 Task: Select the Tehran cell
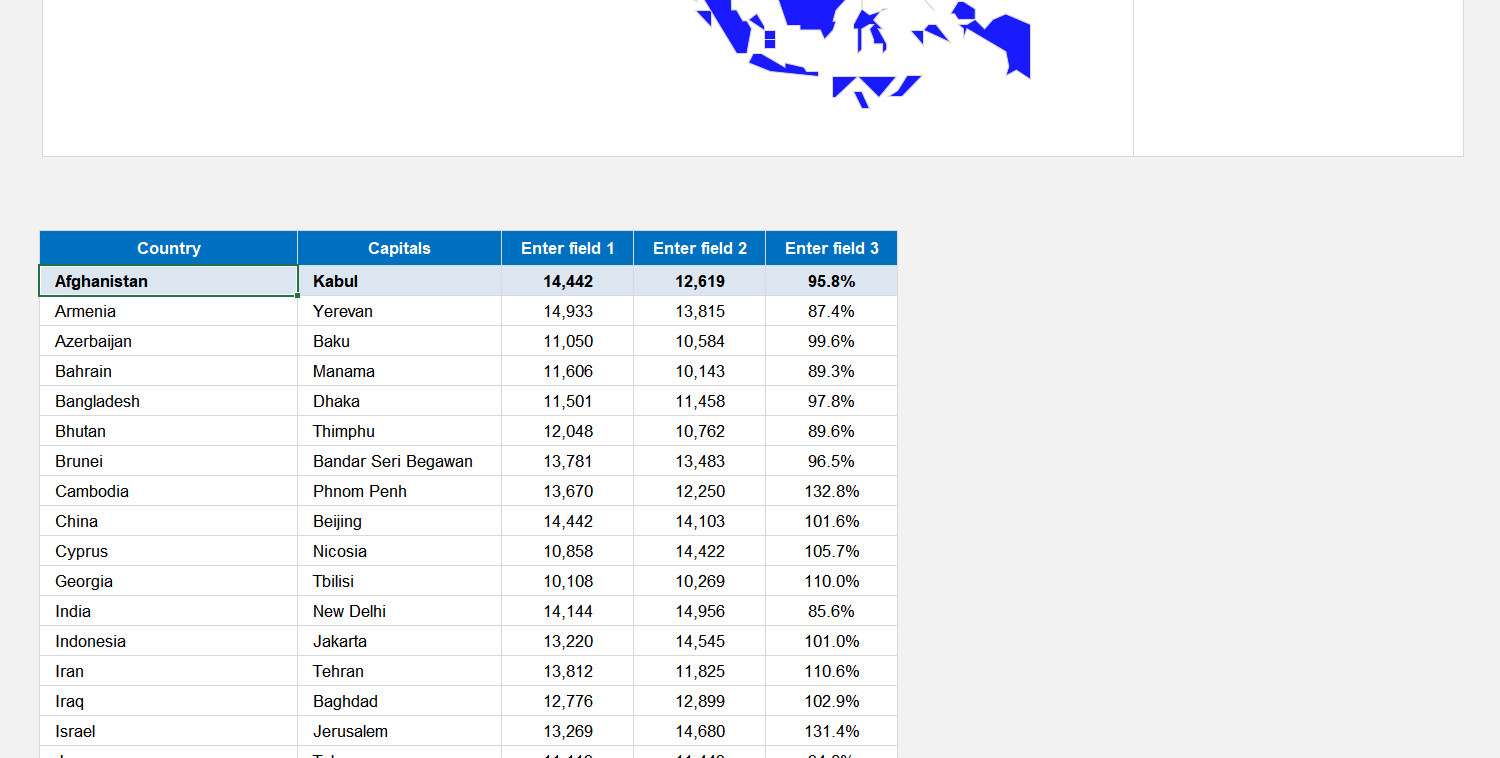point(399,671)
